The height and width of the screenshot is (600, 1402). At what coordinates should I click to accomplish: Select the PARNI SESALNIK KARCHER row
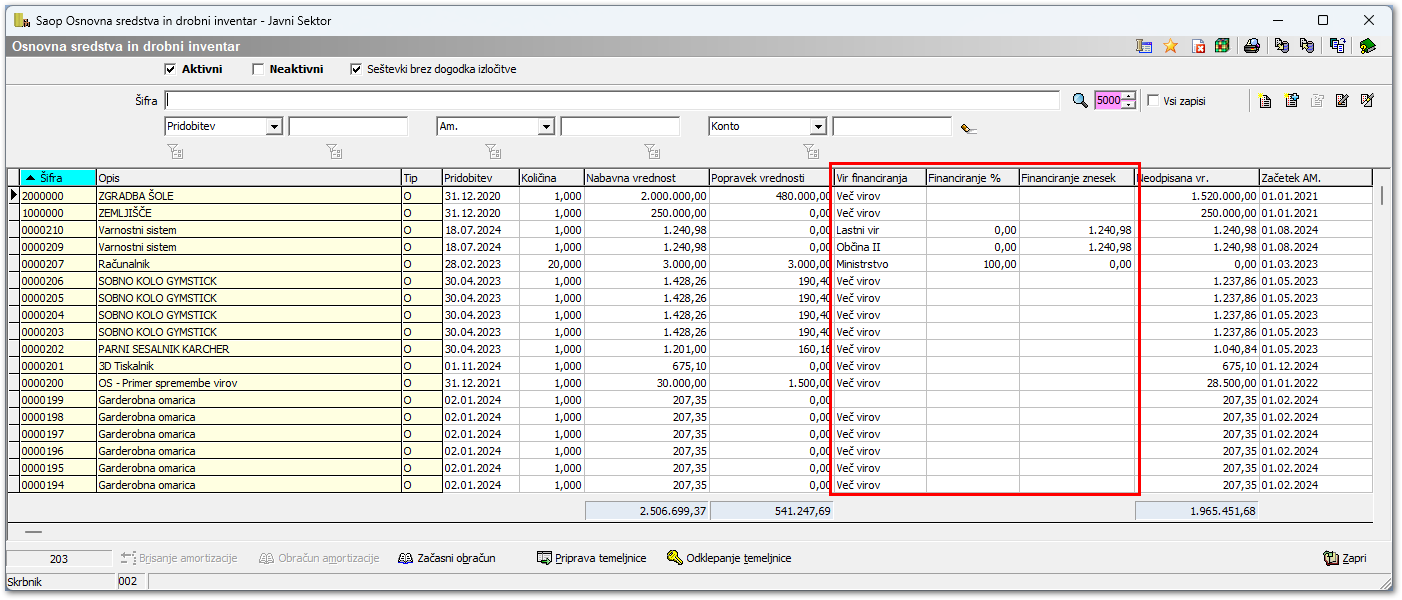tap(690, 349)
